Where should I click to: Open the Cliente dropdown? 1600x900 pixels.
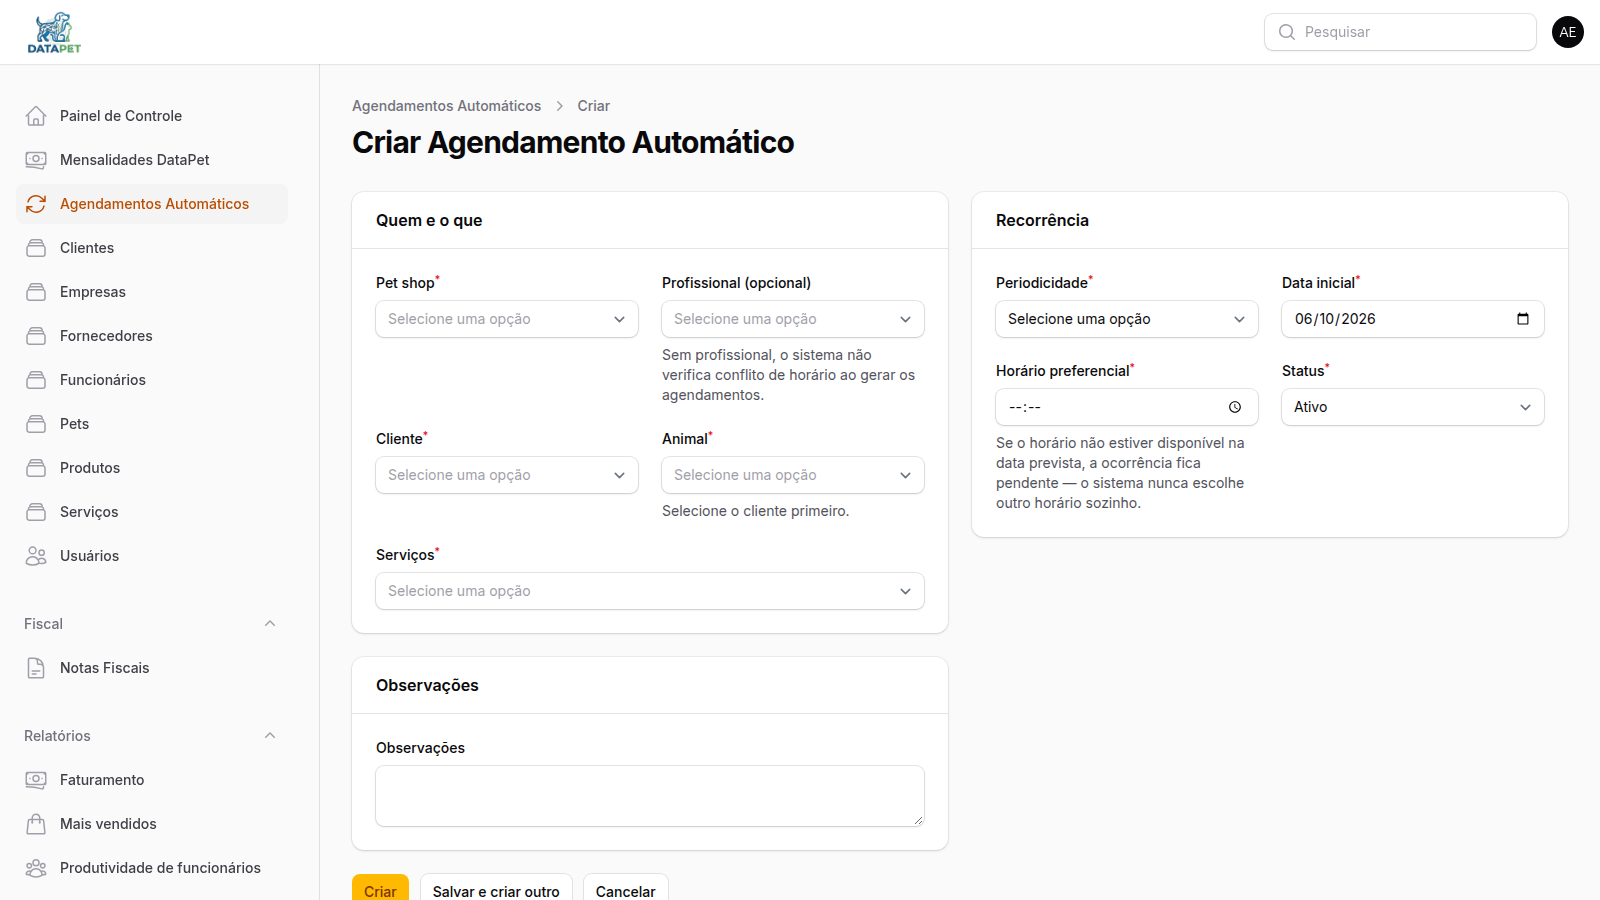[x=507, y=475]
